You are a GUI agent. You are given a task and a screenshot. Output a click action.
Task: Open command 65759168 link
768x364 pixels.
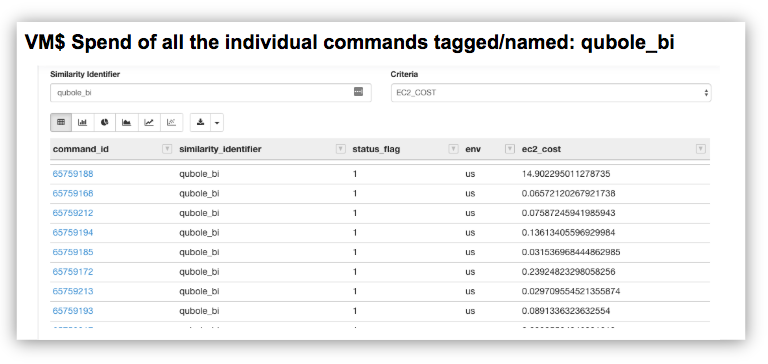point(73,194)
